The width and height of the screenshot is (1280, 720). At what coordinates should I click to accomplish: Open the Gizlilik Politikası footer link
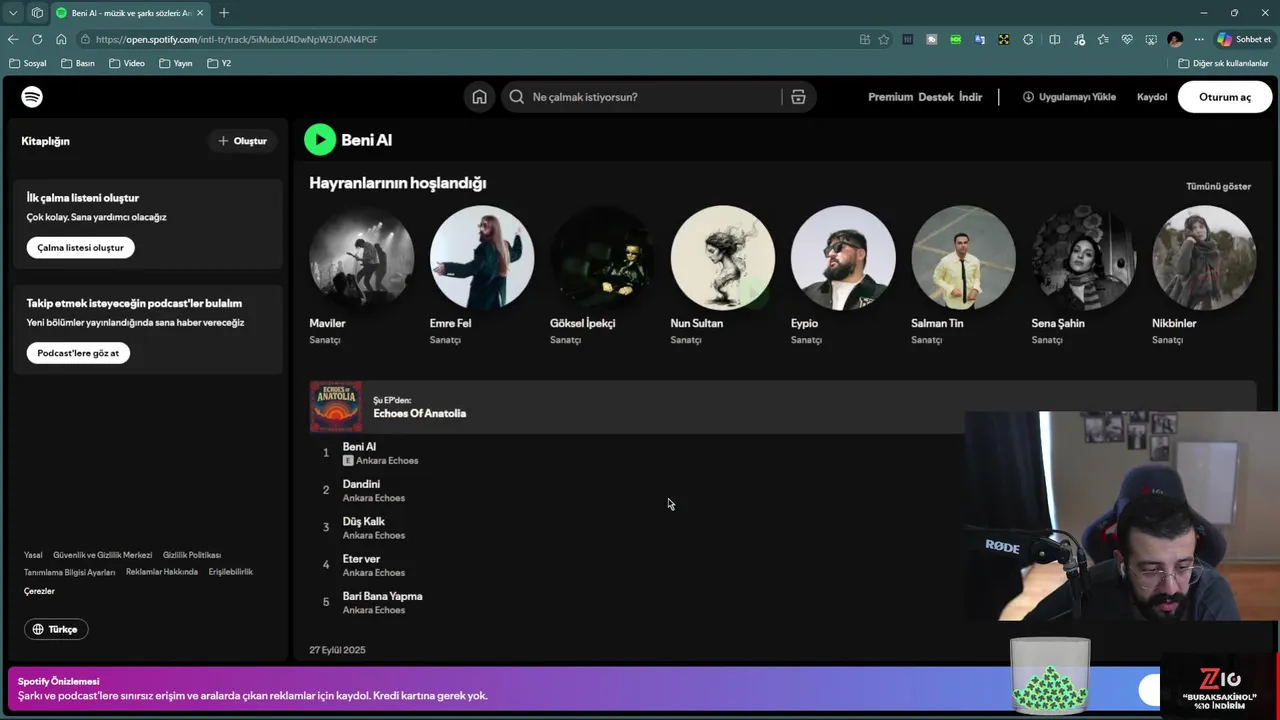click(x=192, y=555)
